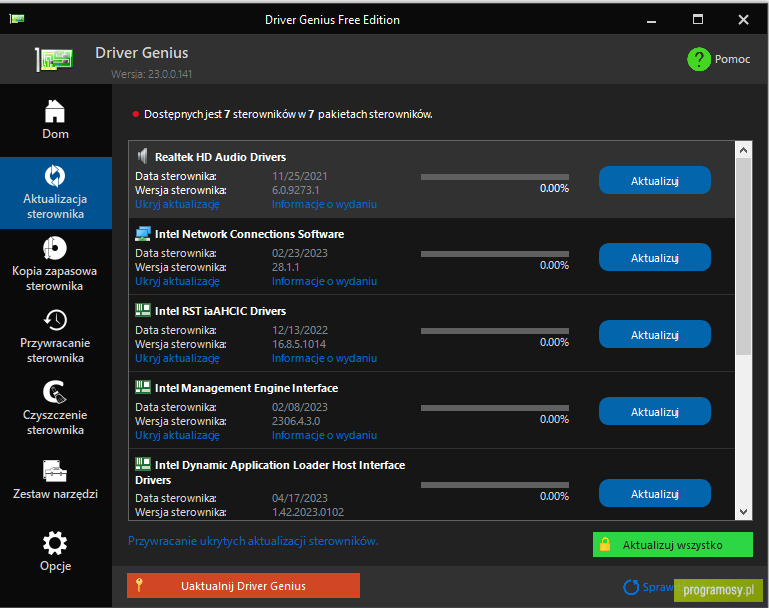
Task: Open the Zestaw narzędzi toolbox icon
Action: click(55, 471)
